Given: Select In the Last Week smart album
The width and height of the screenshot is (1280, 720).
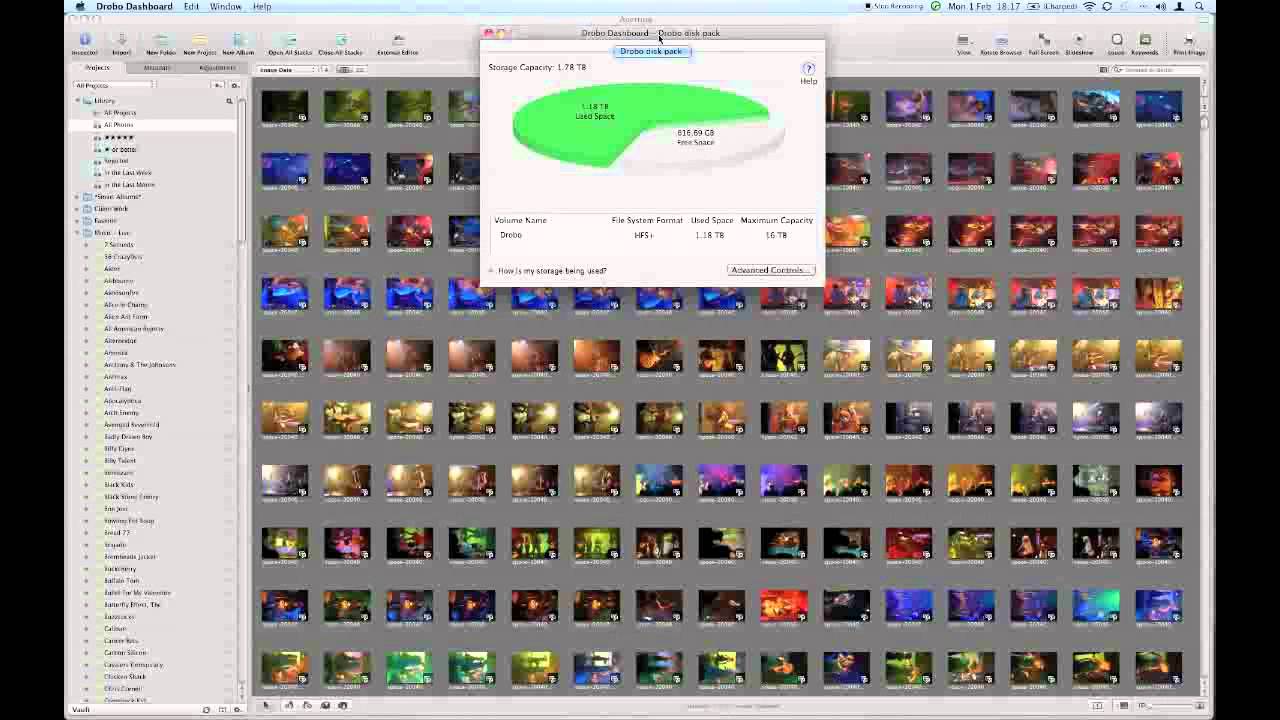Looking at the screenshot, I should [x=128, y=173].
